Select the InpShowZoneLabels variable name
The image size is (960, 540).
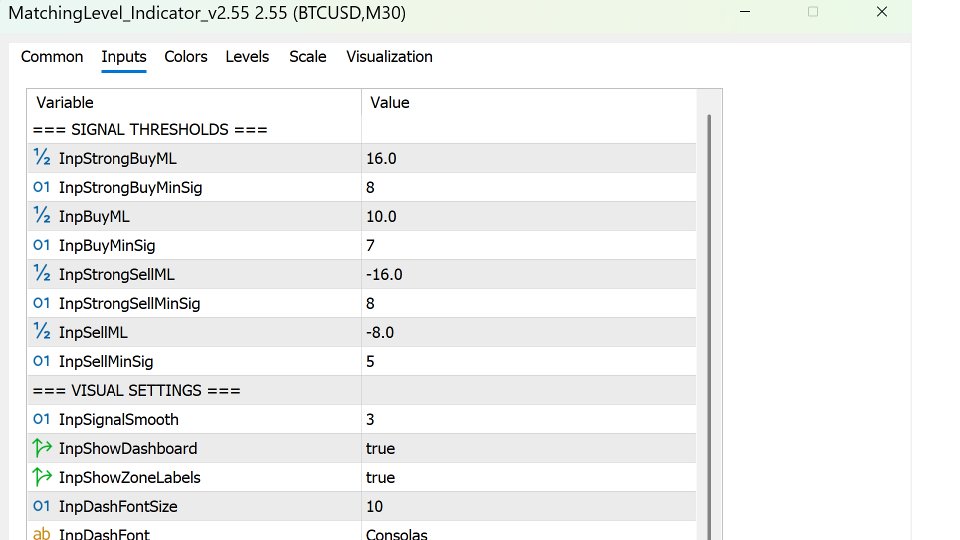[x=130, y=478]
